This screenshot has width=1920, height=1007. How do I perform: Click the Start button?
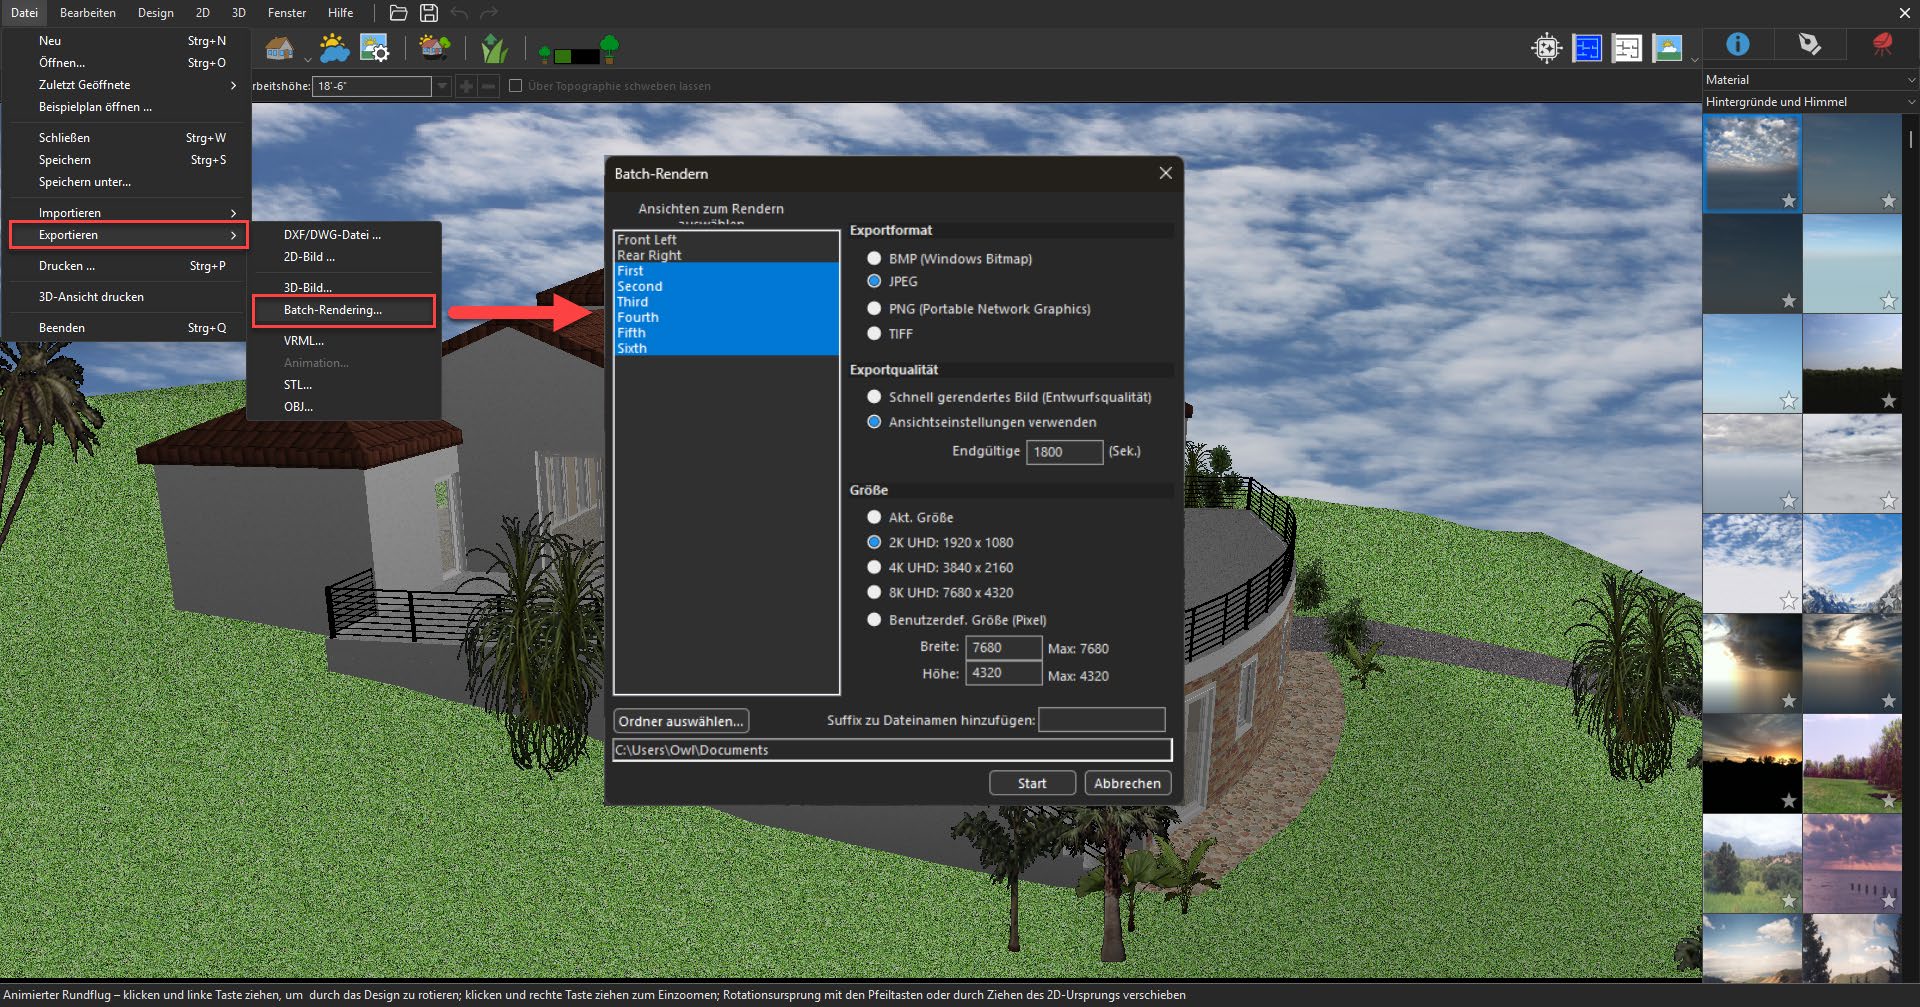pos(1032,783)
